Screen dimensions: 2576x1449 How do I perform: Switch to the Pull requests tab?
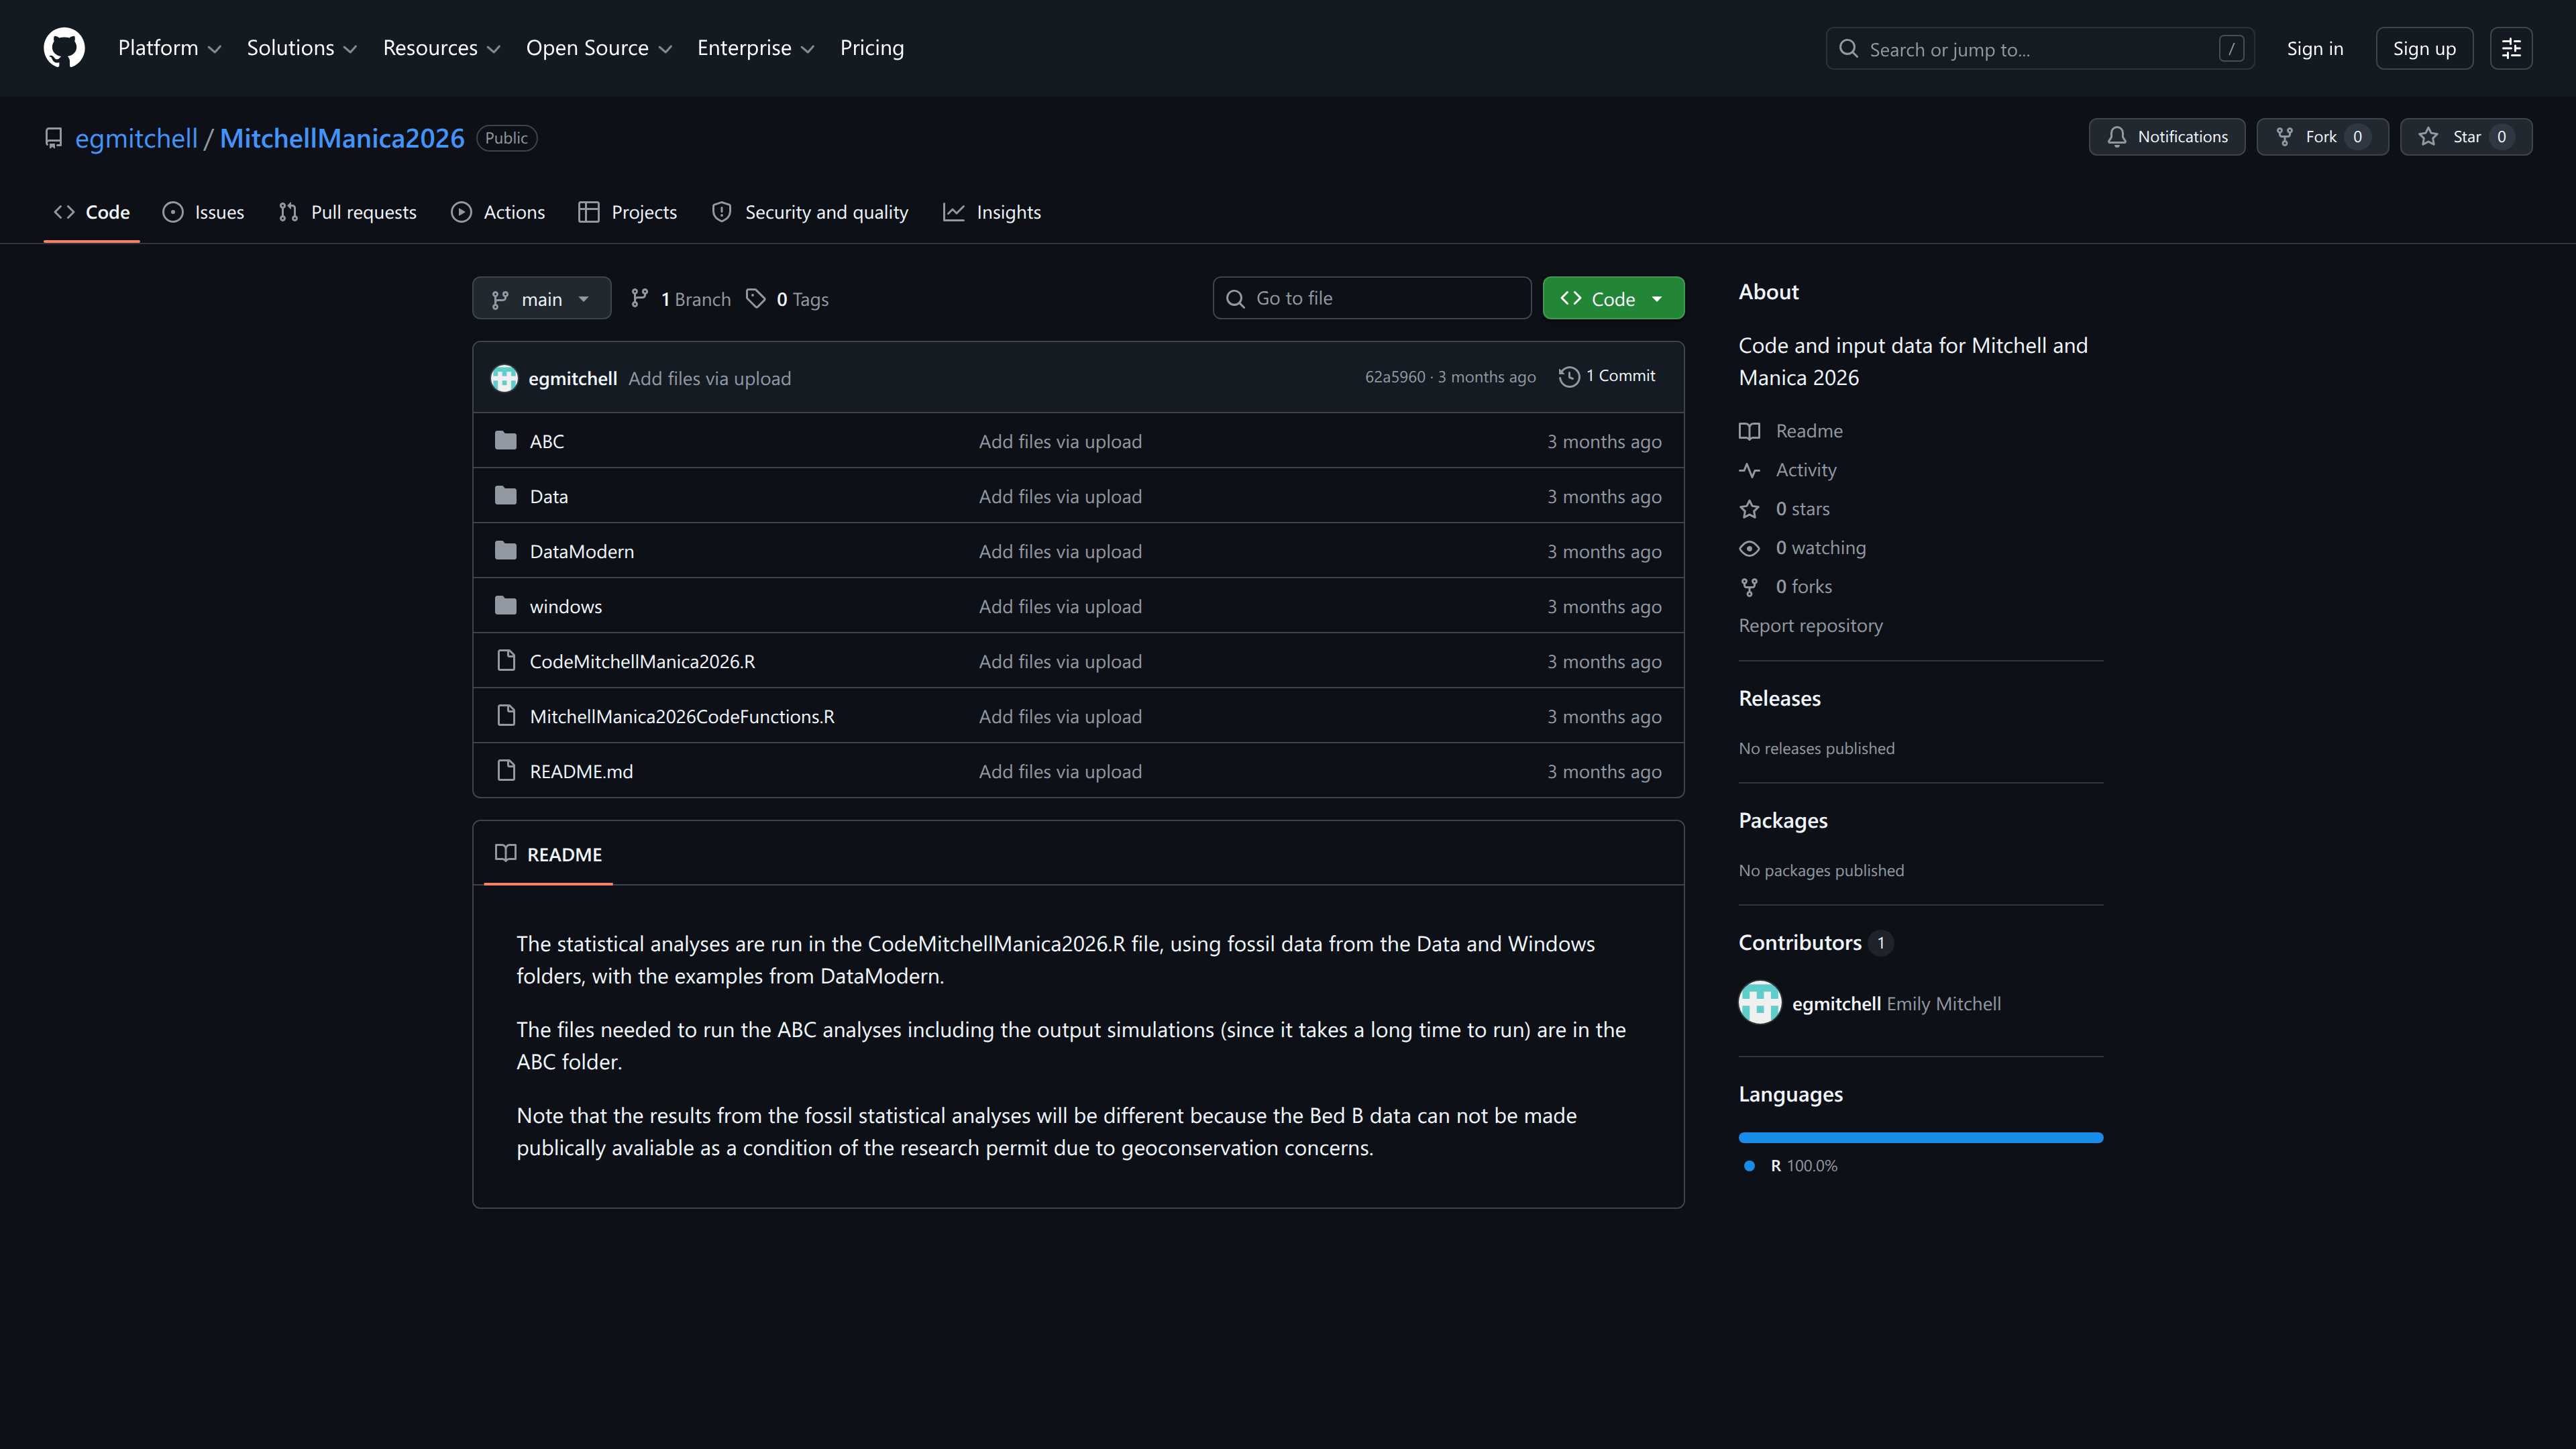click(347, 212)
